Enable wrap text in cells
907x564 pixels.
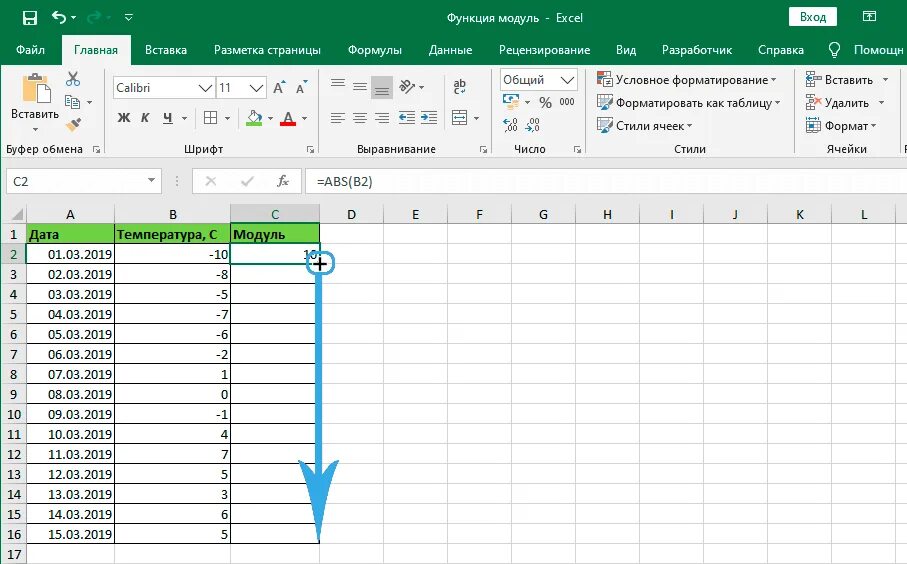tap(460, 87)
